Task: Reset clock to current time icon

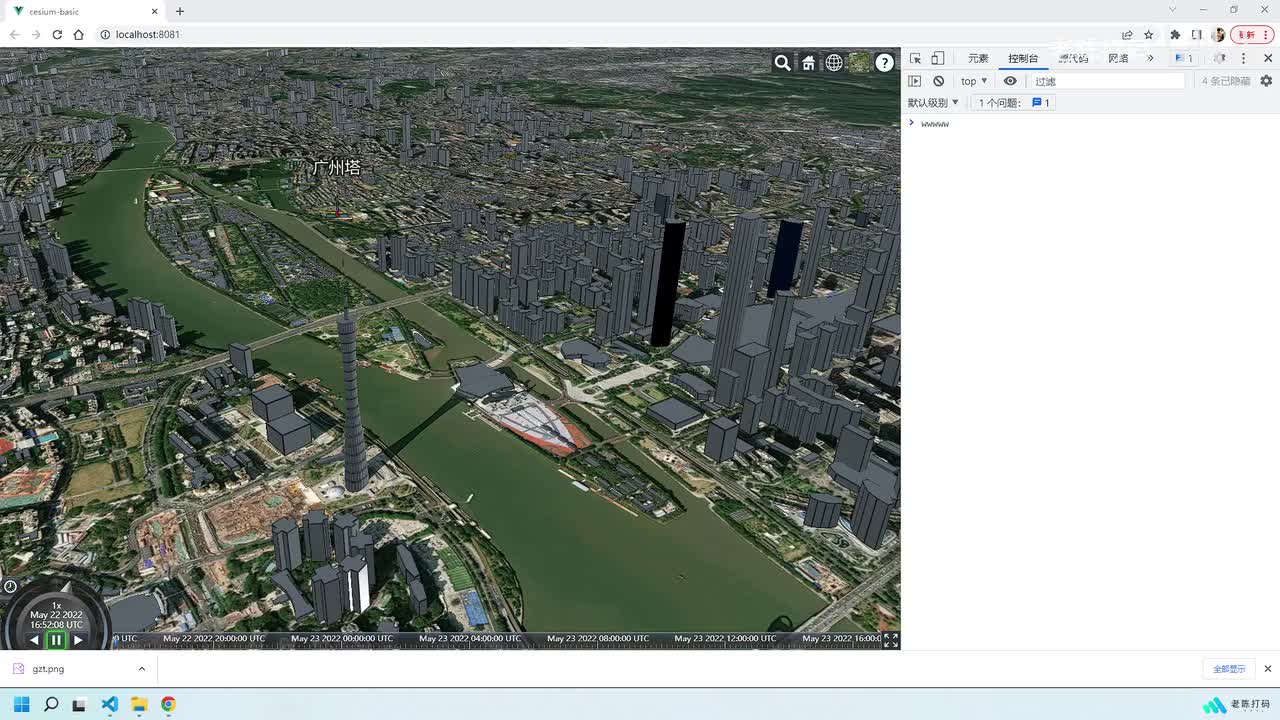Action: (x=10, y=587)
